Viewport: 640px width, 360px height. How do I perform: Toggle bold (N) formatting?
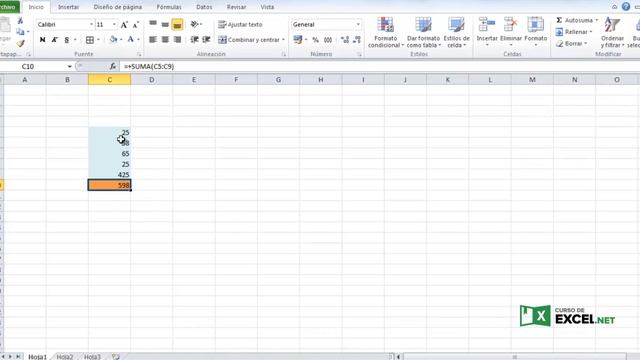[42, 40]
